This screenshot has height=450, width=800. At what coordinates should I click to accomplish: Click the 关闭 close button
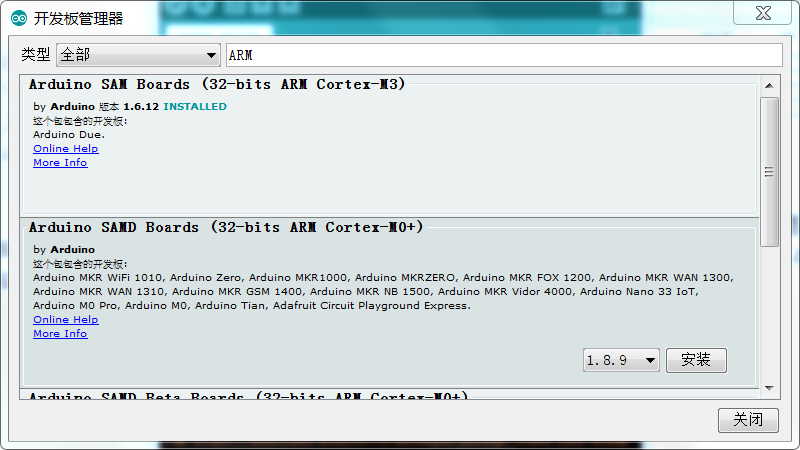point(748,420)
